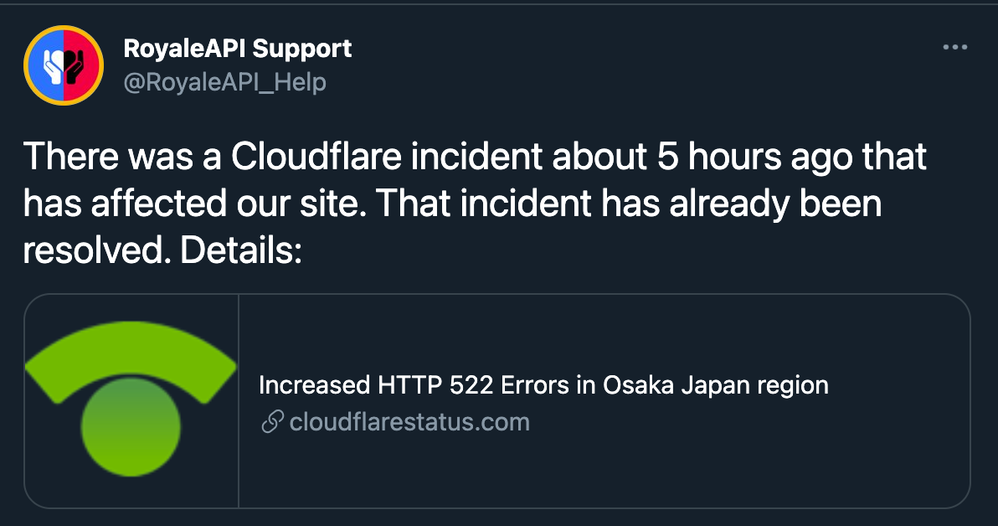Viewport: 998px width, 526px height.
Task: Open the @RoyaleAPI_Help handle link
Action: pos(225,82)
